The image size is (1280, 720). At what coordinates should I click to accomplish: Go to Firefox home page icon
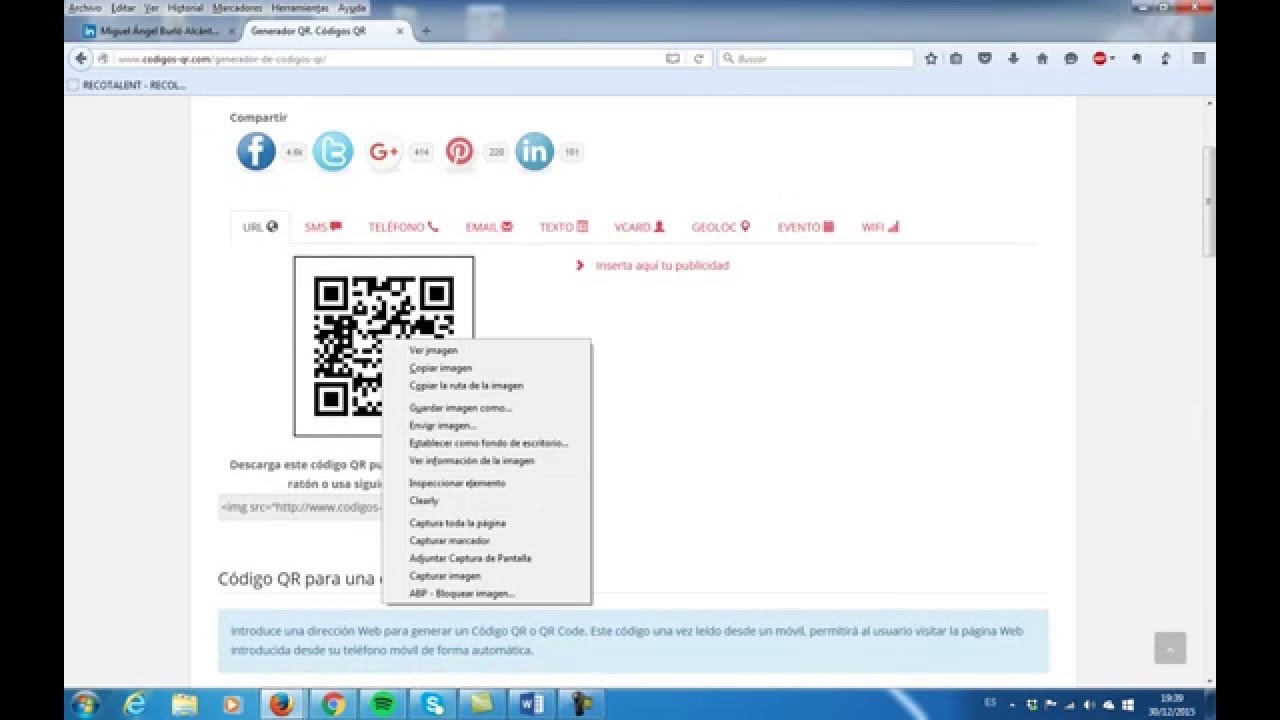tap(1042, 59)
